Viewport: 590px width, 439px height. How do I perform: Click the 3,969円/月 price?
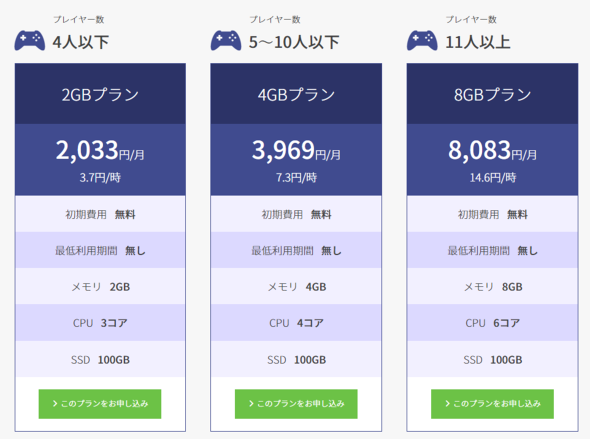296,150
